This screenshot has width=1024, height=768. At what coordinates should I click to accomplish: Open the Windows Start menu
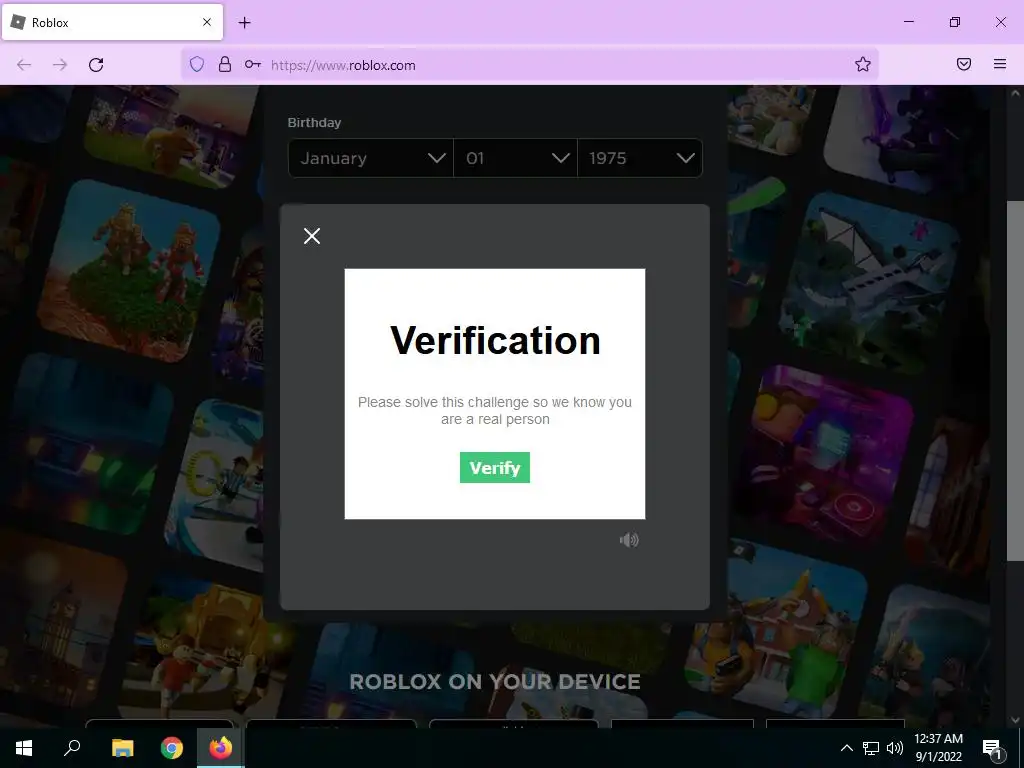(x=24, y=748)
